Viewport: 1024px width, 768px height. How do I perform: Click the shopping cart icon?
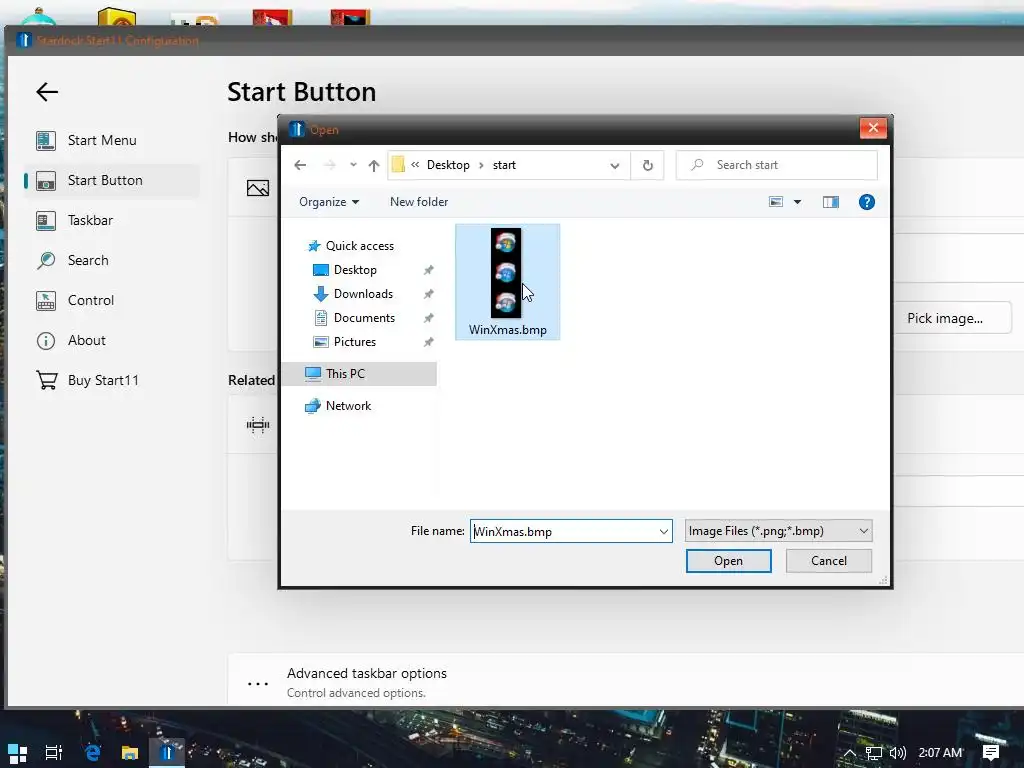[46, 380]
